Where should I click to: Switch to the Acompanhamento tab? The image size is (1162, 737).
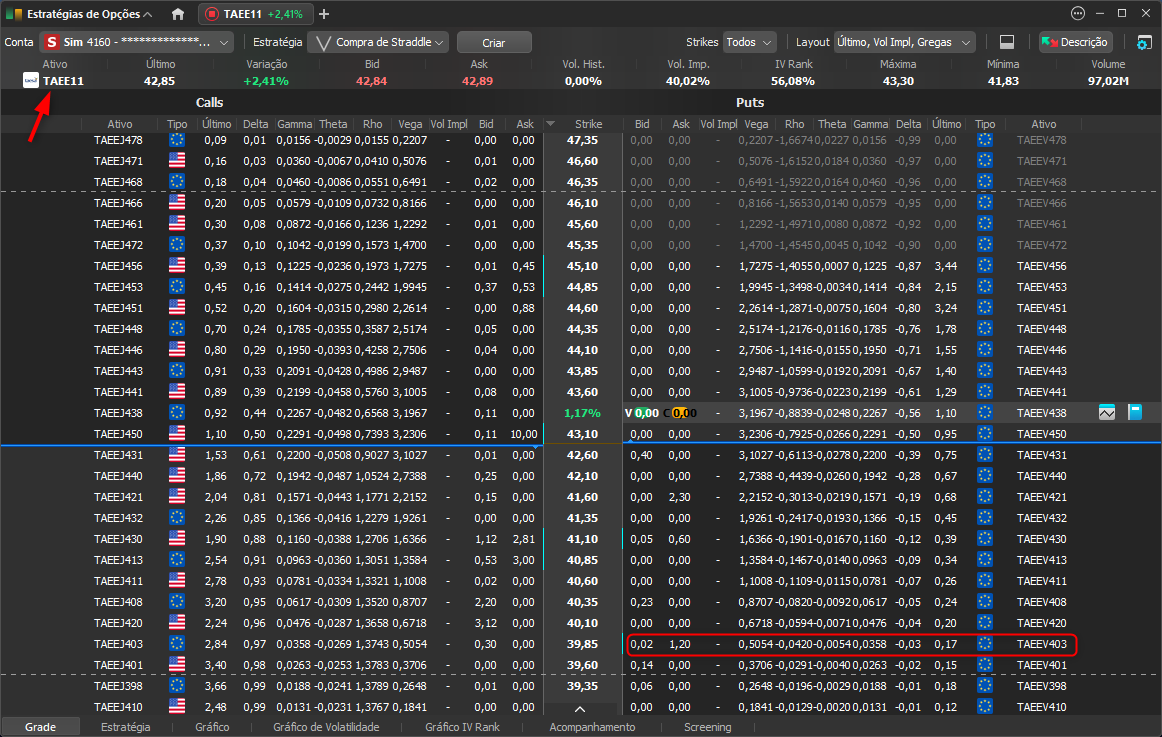click(592, 727)
